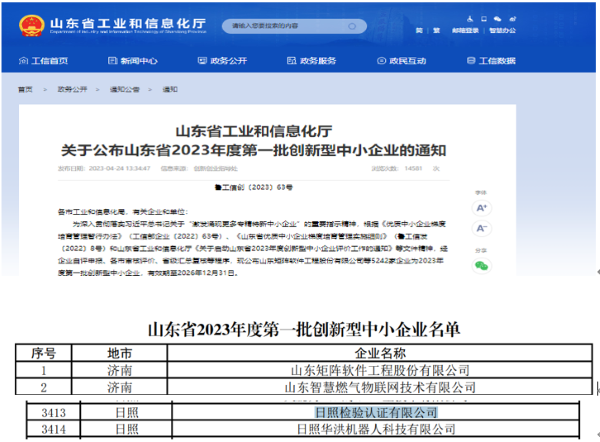Open 工信数据 navigation tab
This screenshot has width=600, height=442.
click(x=491, y=60)
